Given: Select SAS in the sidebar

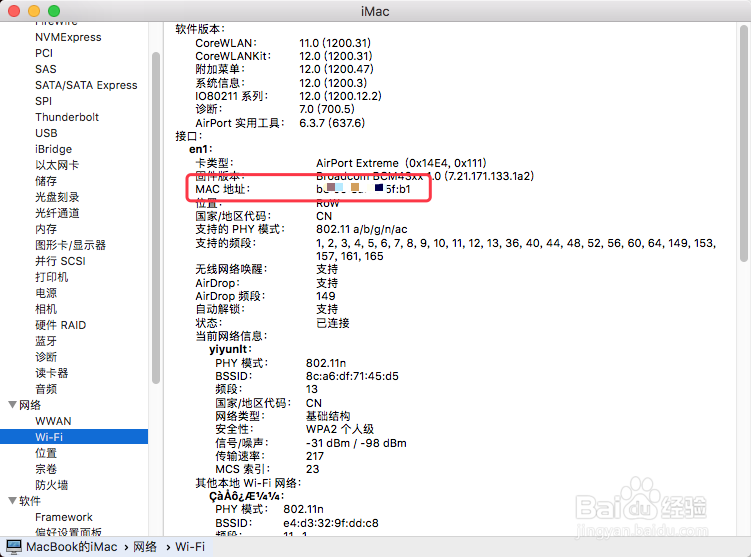Looking at the screenshot, I should 46,69.
